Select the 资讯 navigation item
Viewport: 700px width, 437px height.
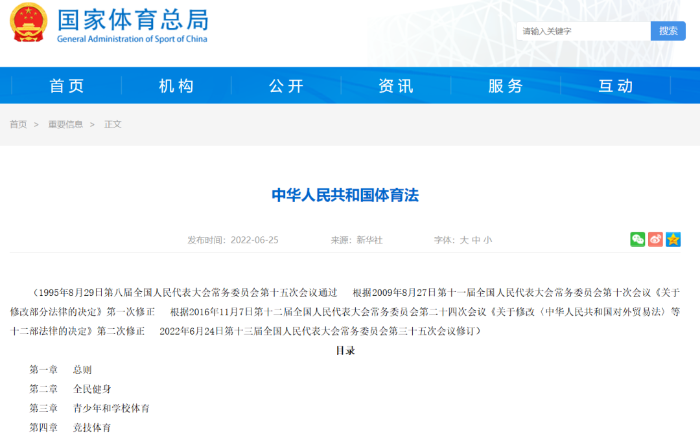(x=396, y=86)
